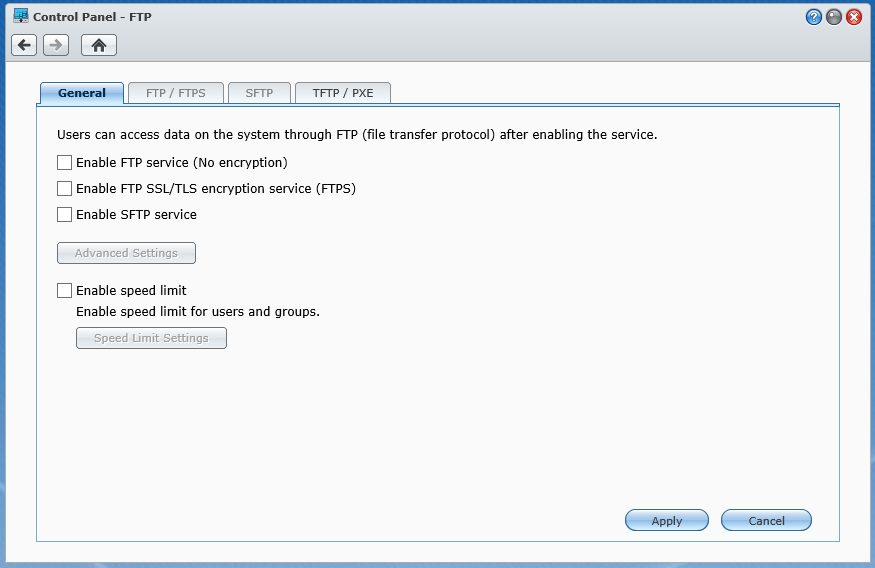Viewport: 875px width, 568px height.
Task: Open Advanced Settings
Action: pos(126,253)
